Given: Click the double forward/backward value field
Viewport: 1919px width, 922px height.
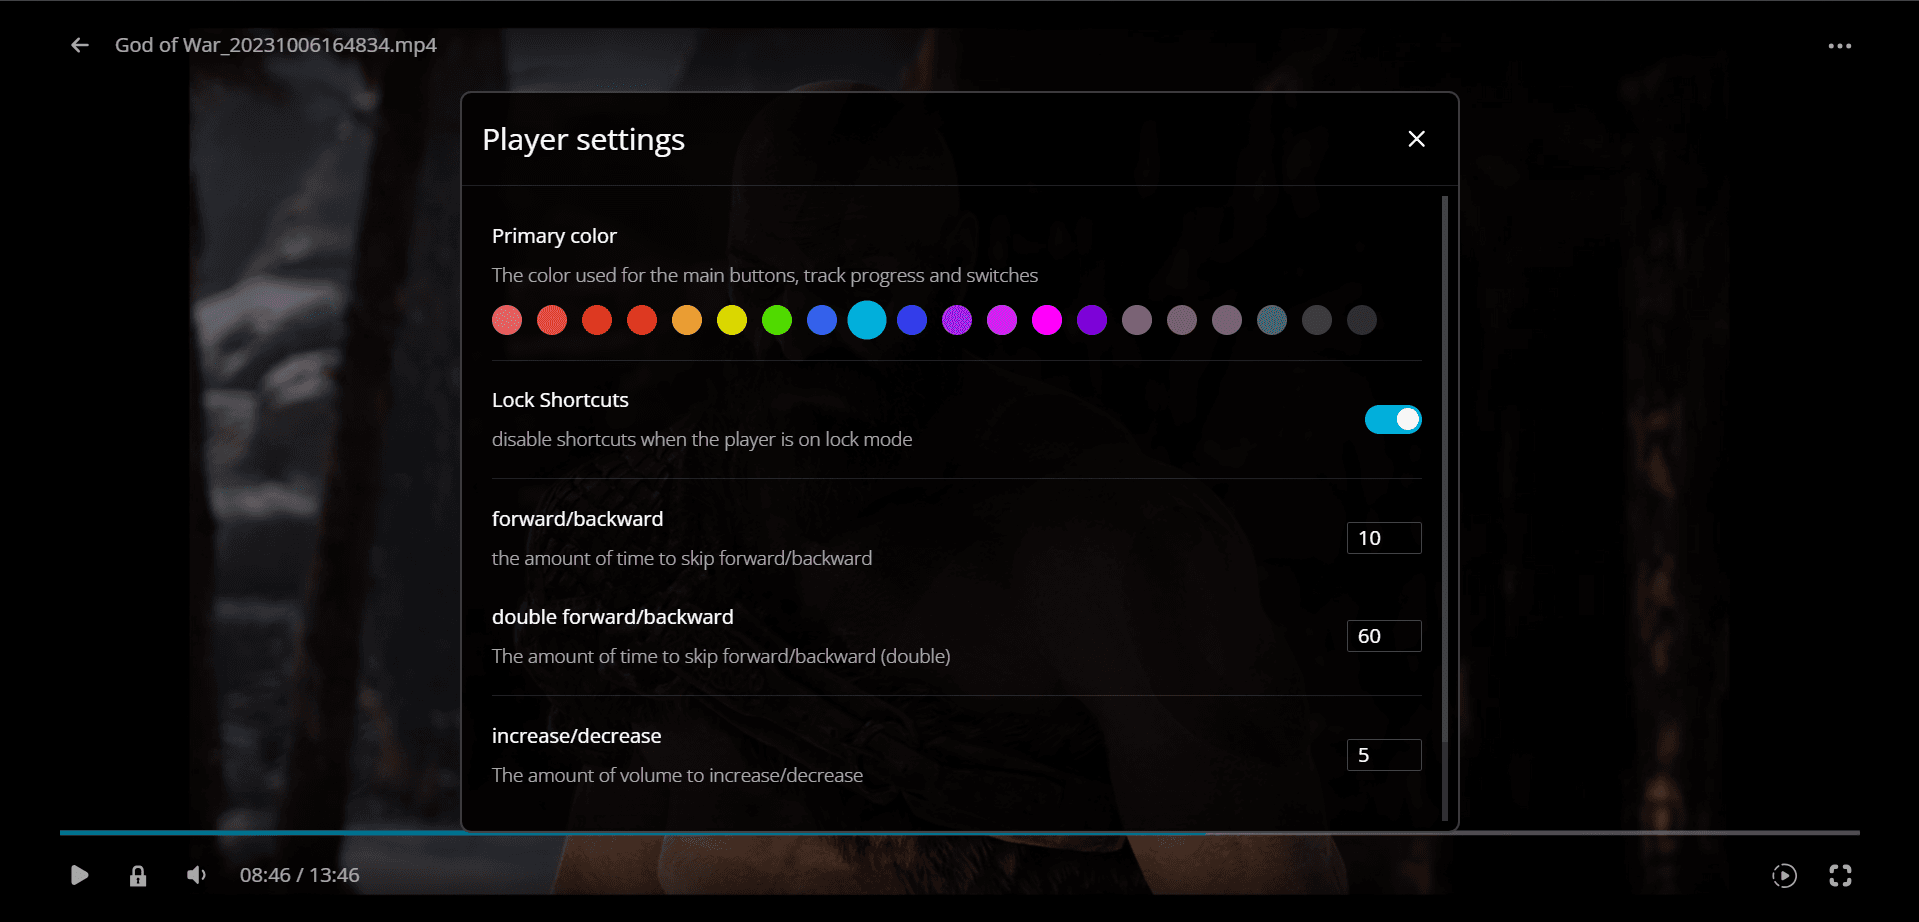Looking at the screenshot, I should (x=1384, y=636).
